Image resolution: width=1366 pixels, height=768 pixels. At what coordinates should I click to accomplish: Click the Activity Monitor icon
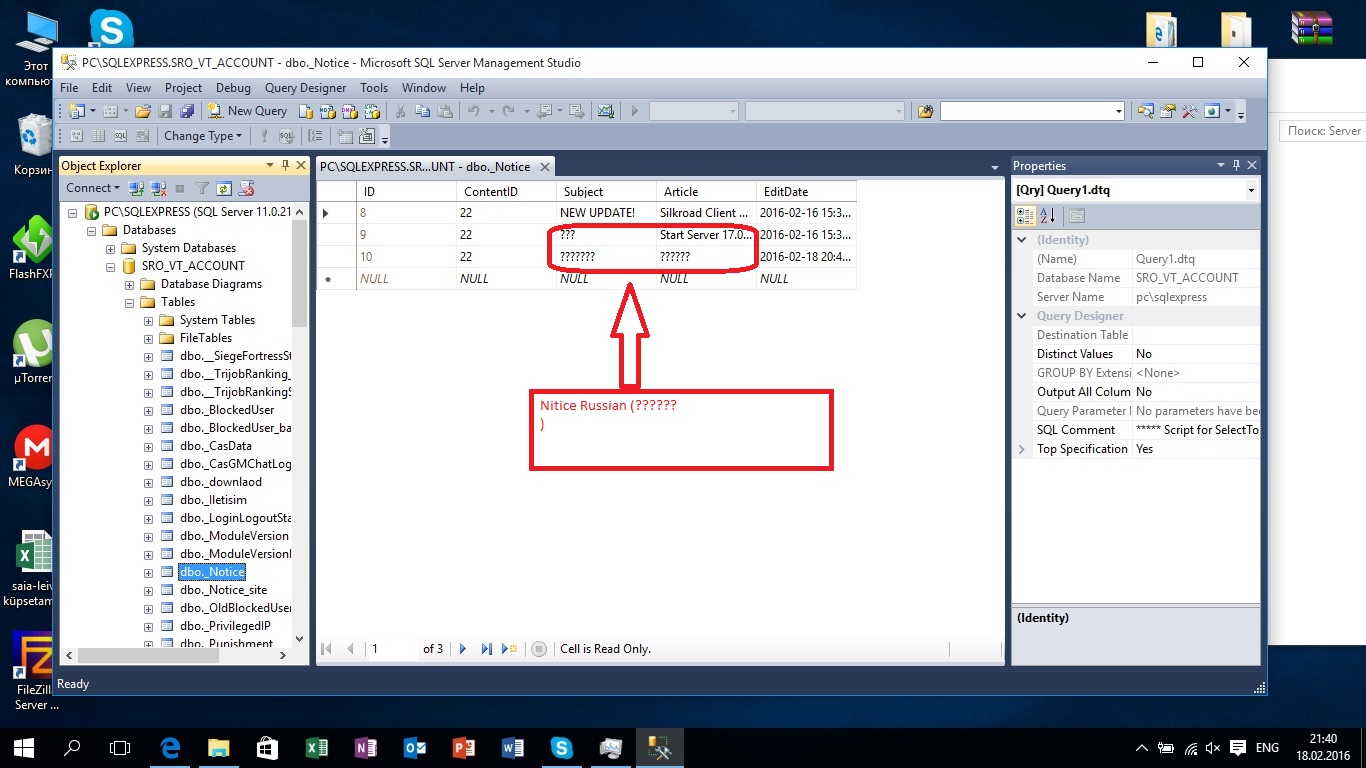pyautogui.click(x=606, y=111)
